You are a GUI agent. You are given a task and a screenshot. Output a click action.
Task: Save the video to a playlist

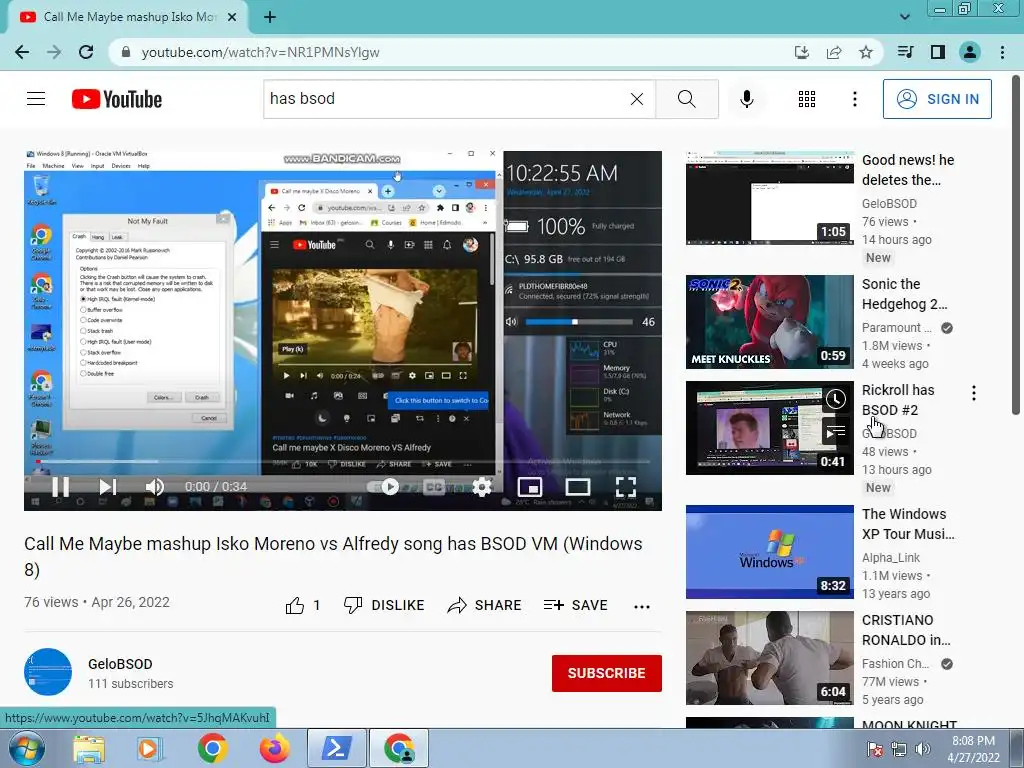coord(575,605)
